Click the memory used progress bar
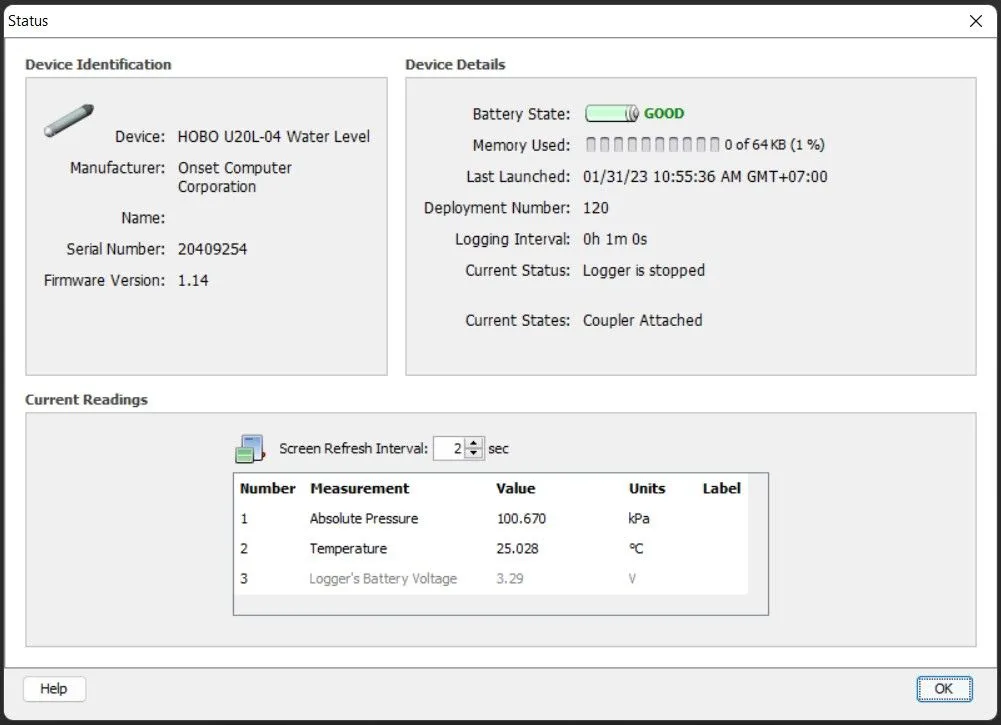Viewport: 1001px width, 725px height. tap(652, 145)
